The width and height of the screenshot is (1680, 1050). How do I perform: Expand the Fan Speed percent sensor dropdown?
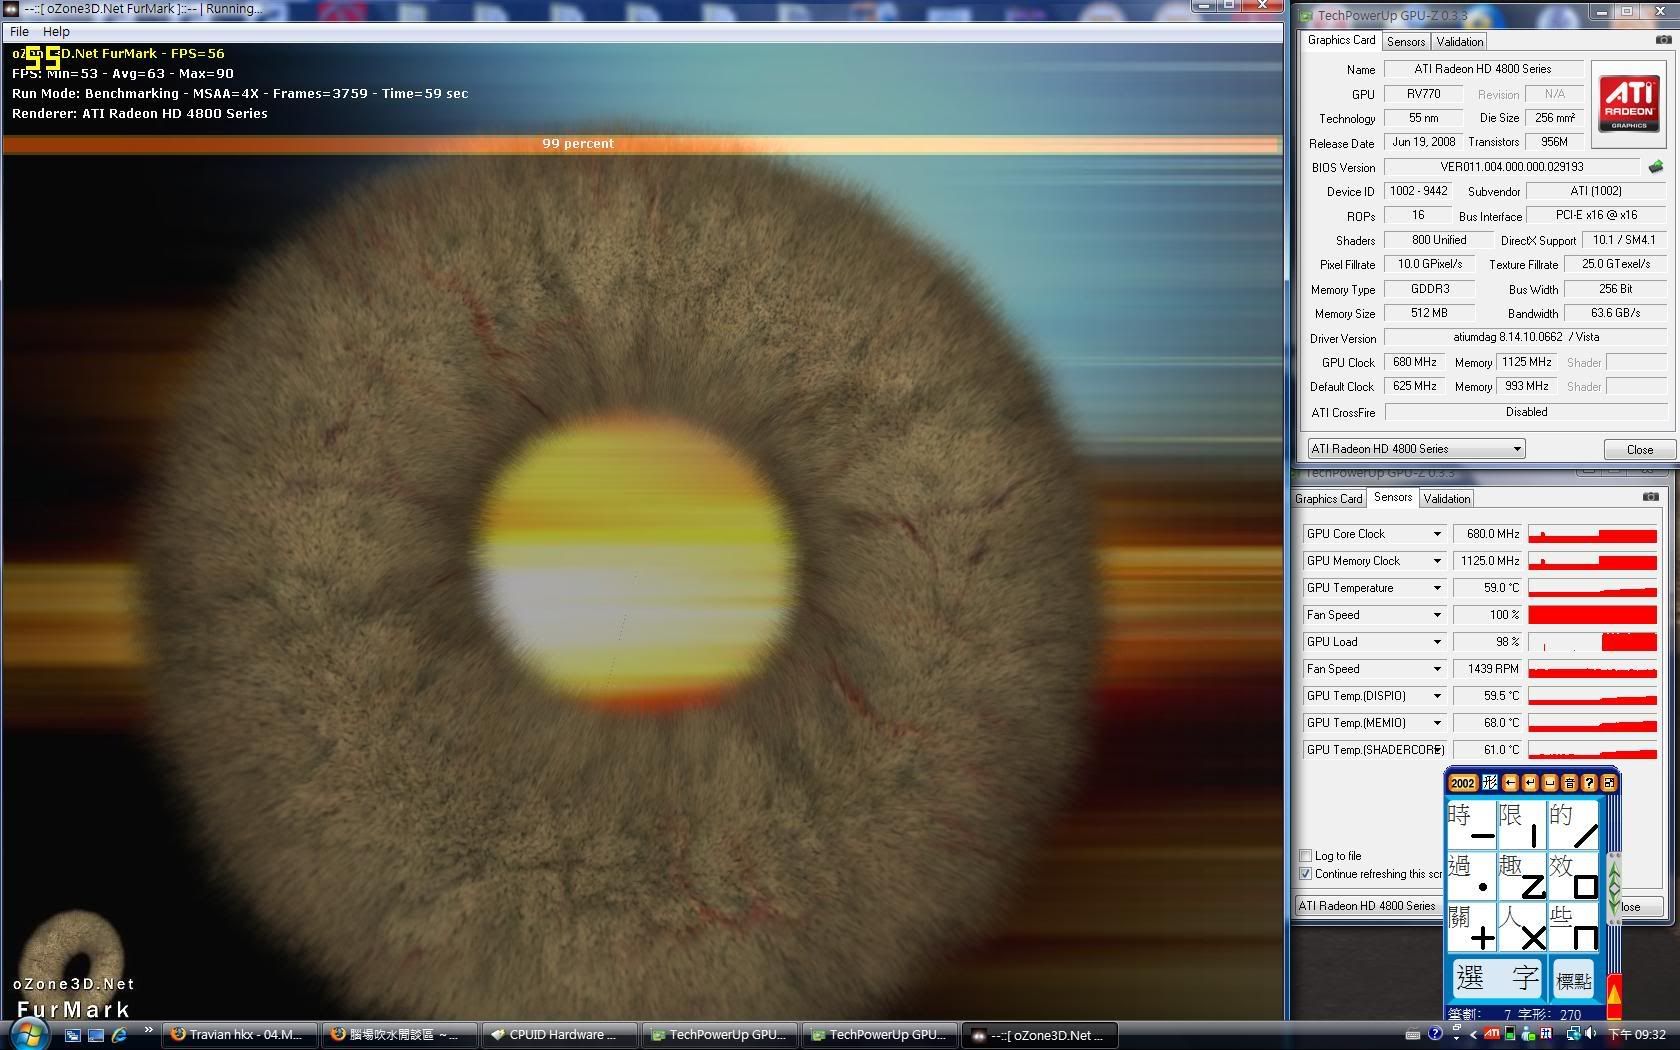(x=1437, y=615)
